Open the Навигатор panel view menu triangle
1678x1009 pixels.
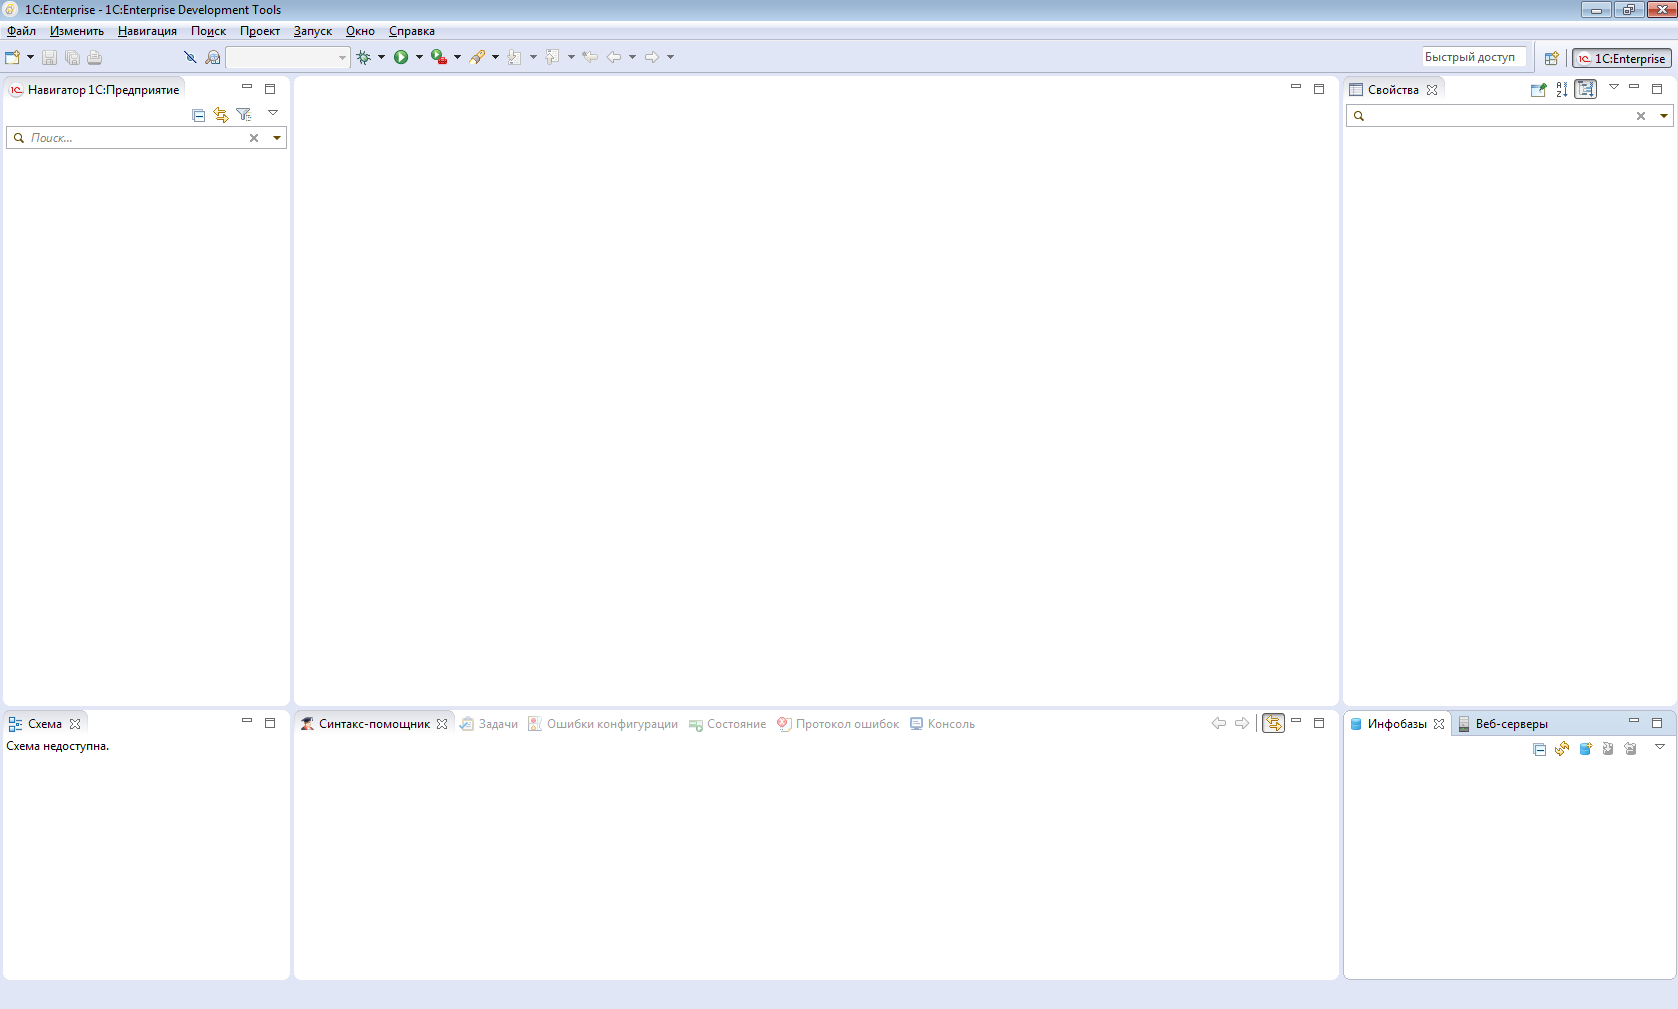[273, 113]
